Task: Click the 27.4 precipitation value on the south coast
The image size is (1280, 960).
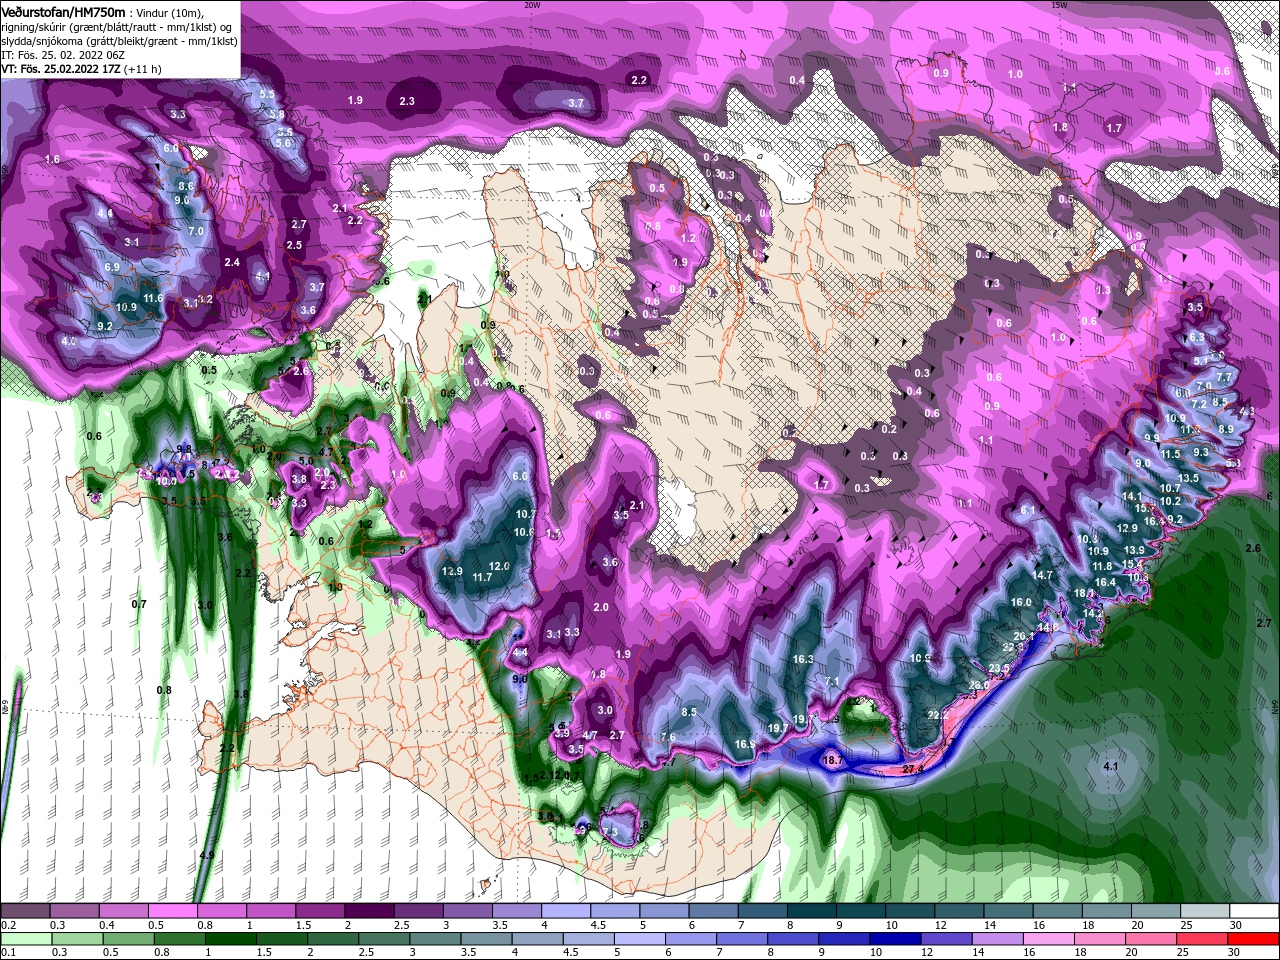Action: pos(912,769)
